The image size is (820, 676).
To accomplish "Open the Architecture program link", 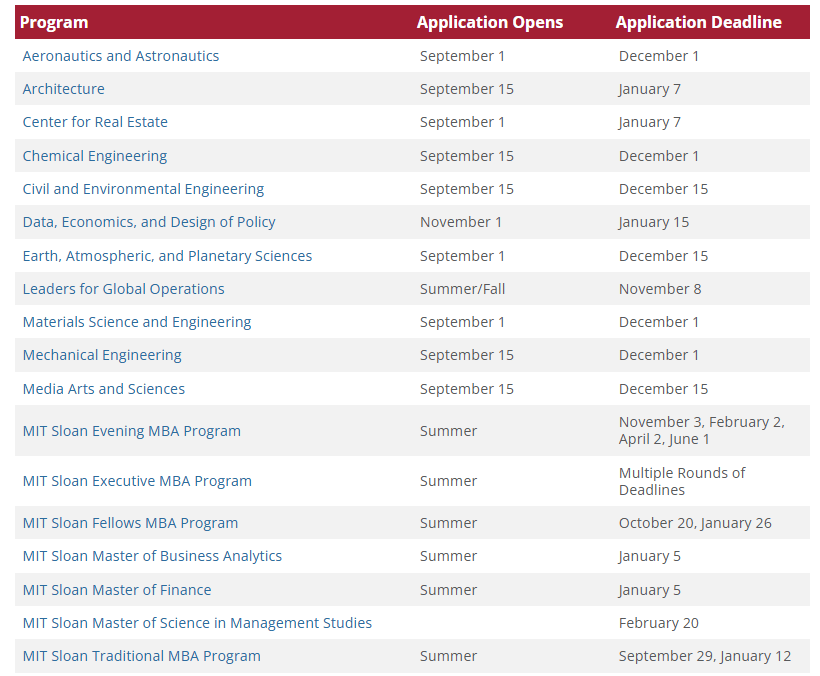I will [x=63, y=89].
